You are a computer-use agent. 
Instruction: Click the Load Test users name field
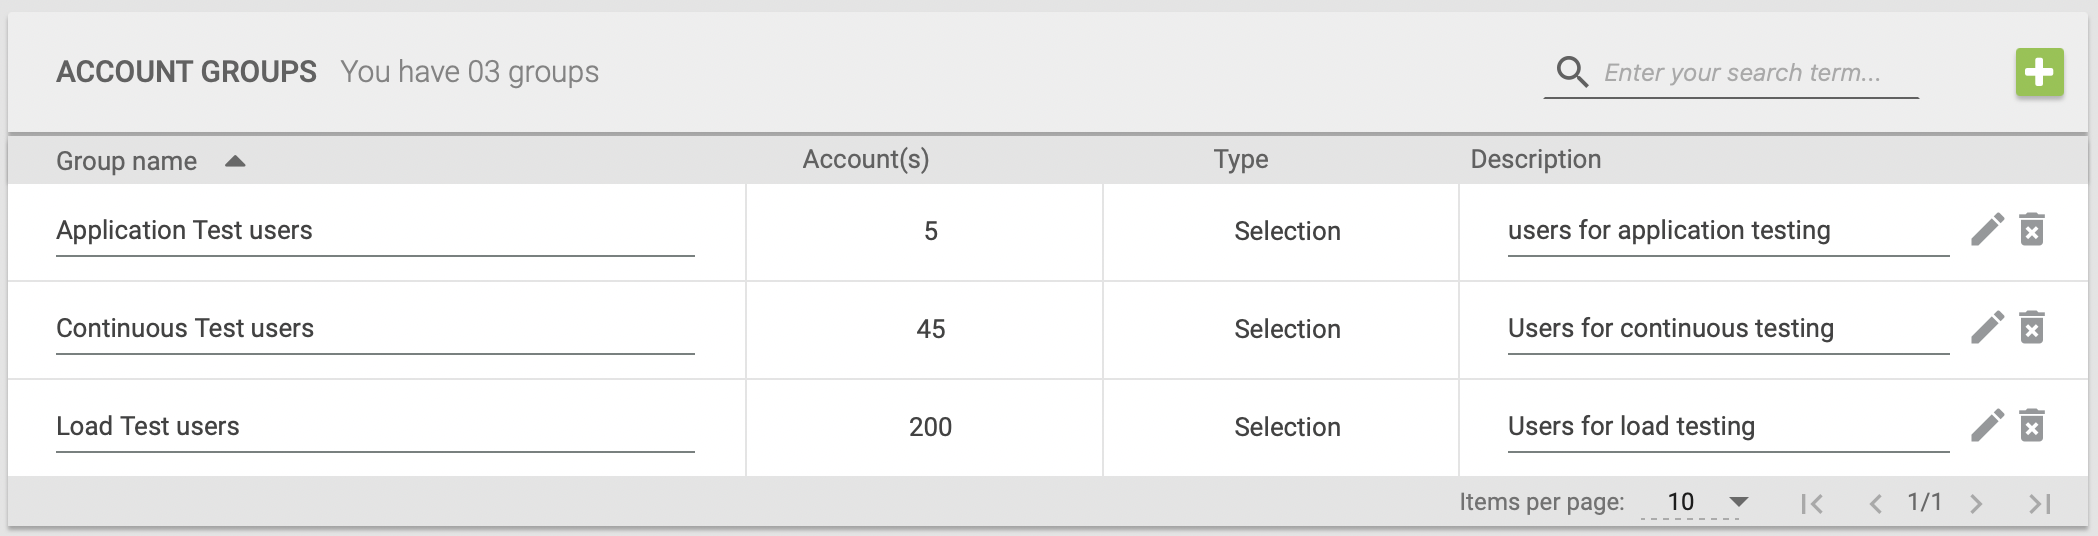click(375, 427)
